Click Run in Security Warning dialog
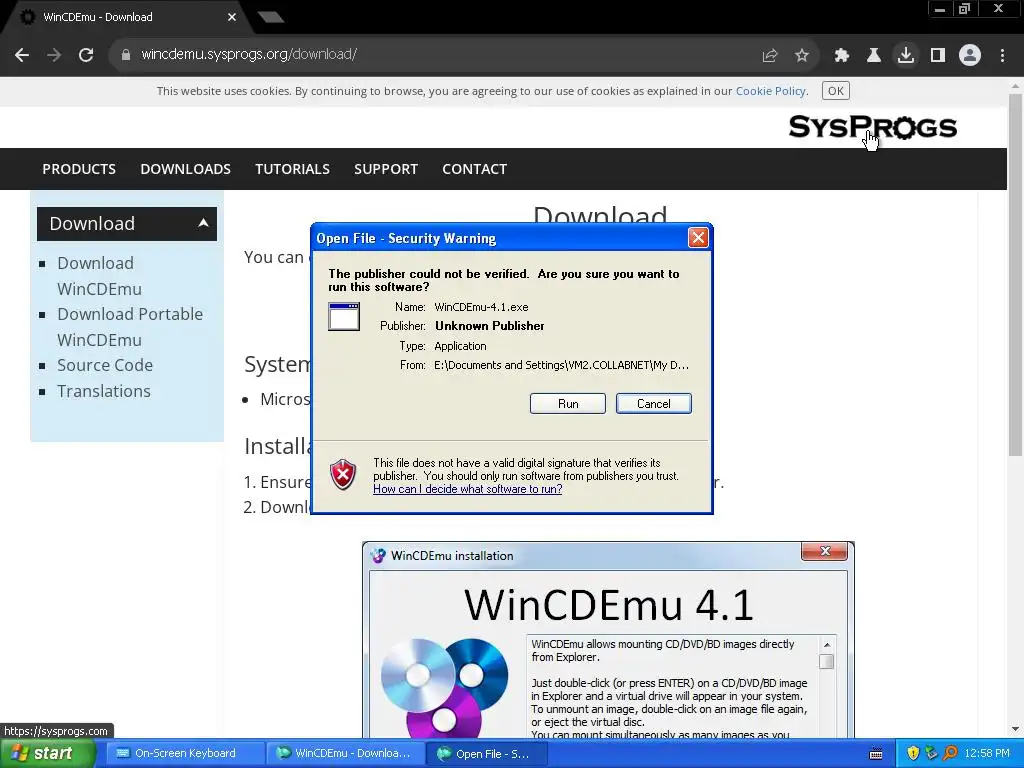 click(x=568, y=404)
